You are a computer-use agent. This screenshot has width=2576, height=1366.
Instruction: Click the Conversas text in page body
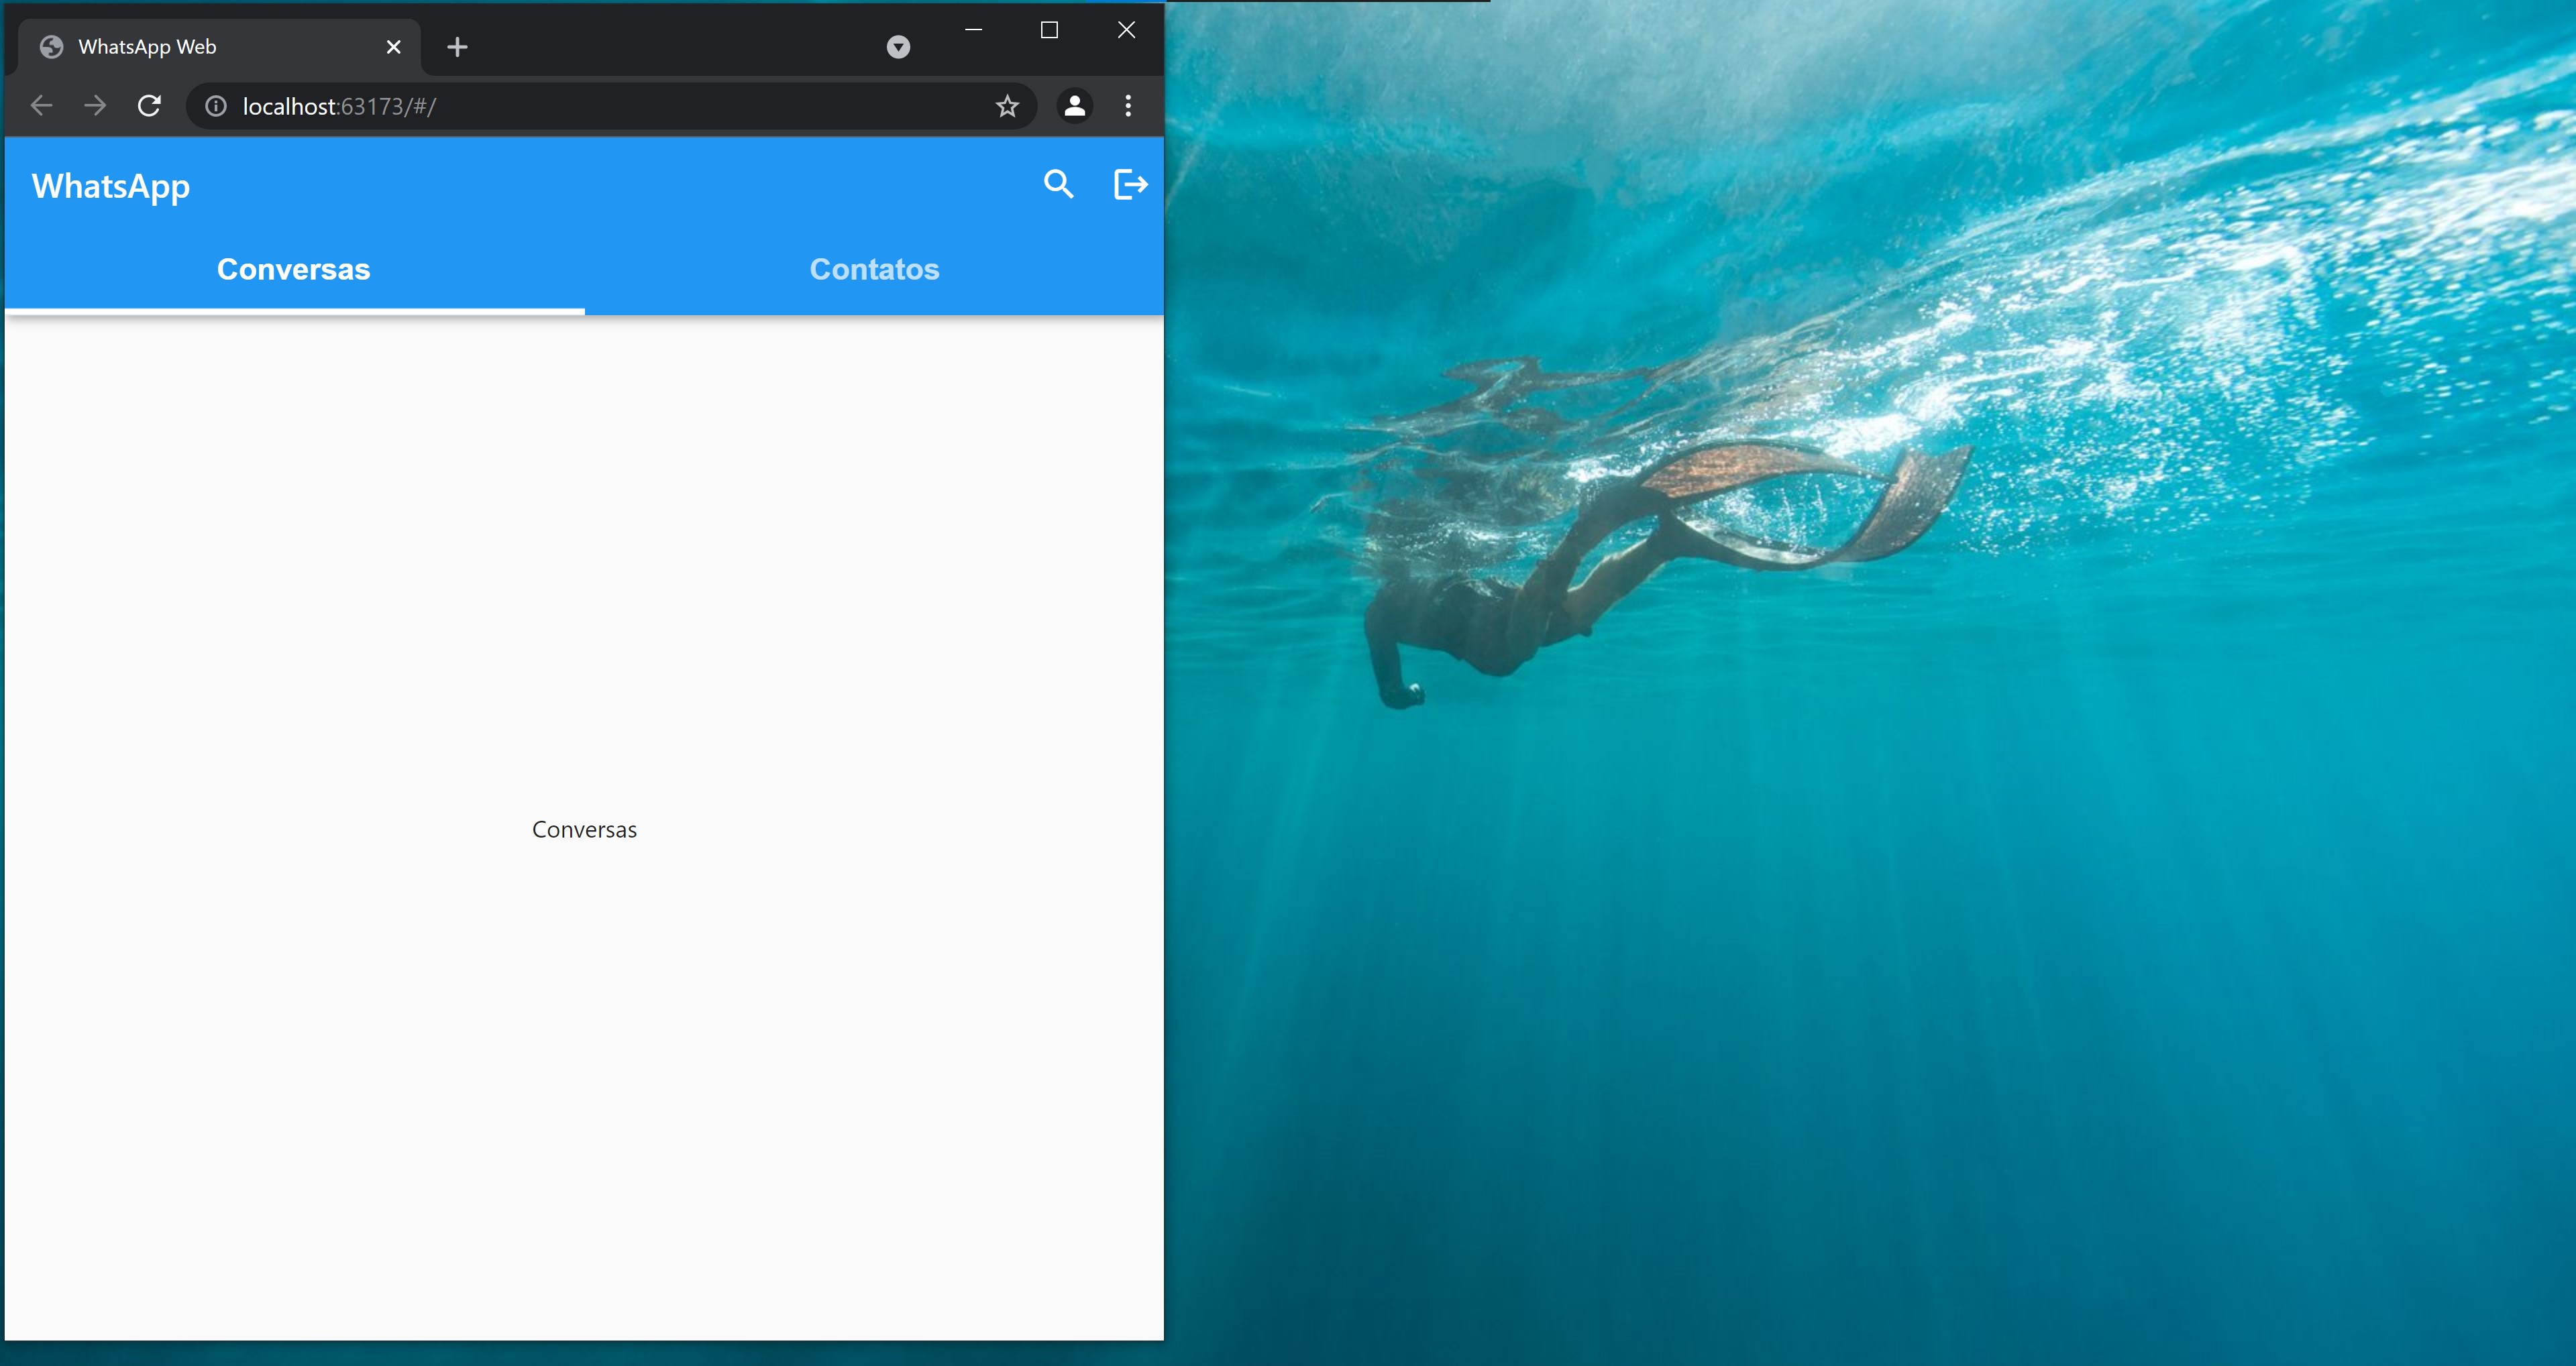tap(584, 830)
